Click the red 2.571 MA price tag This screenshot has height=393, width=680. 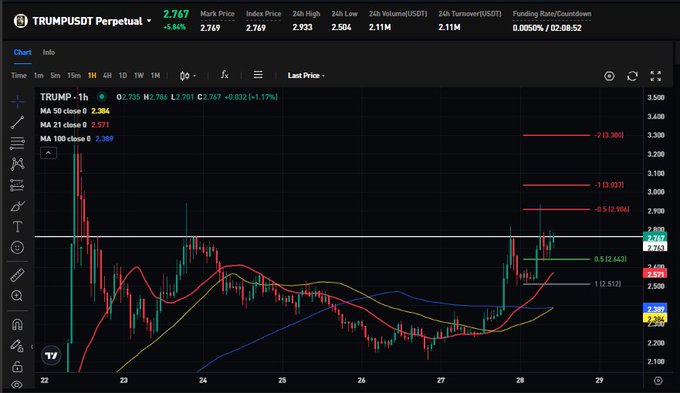[655, 274]
